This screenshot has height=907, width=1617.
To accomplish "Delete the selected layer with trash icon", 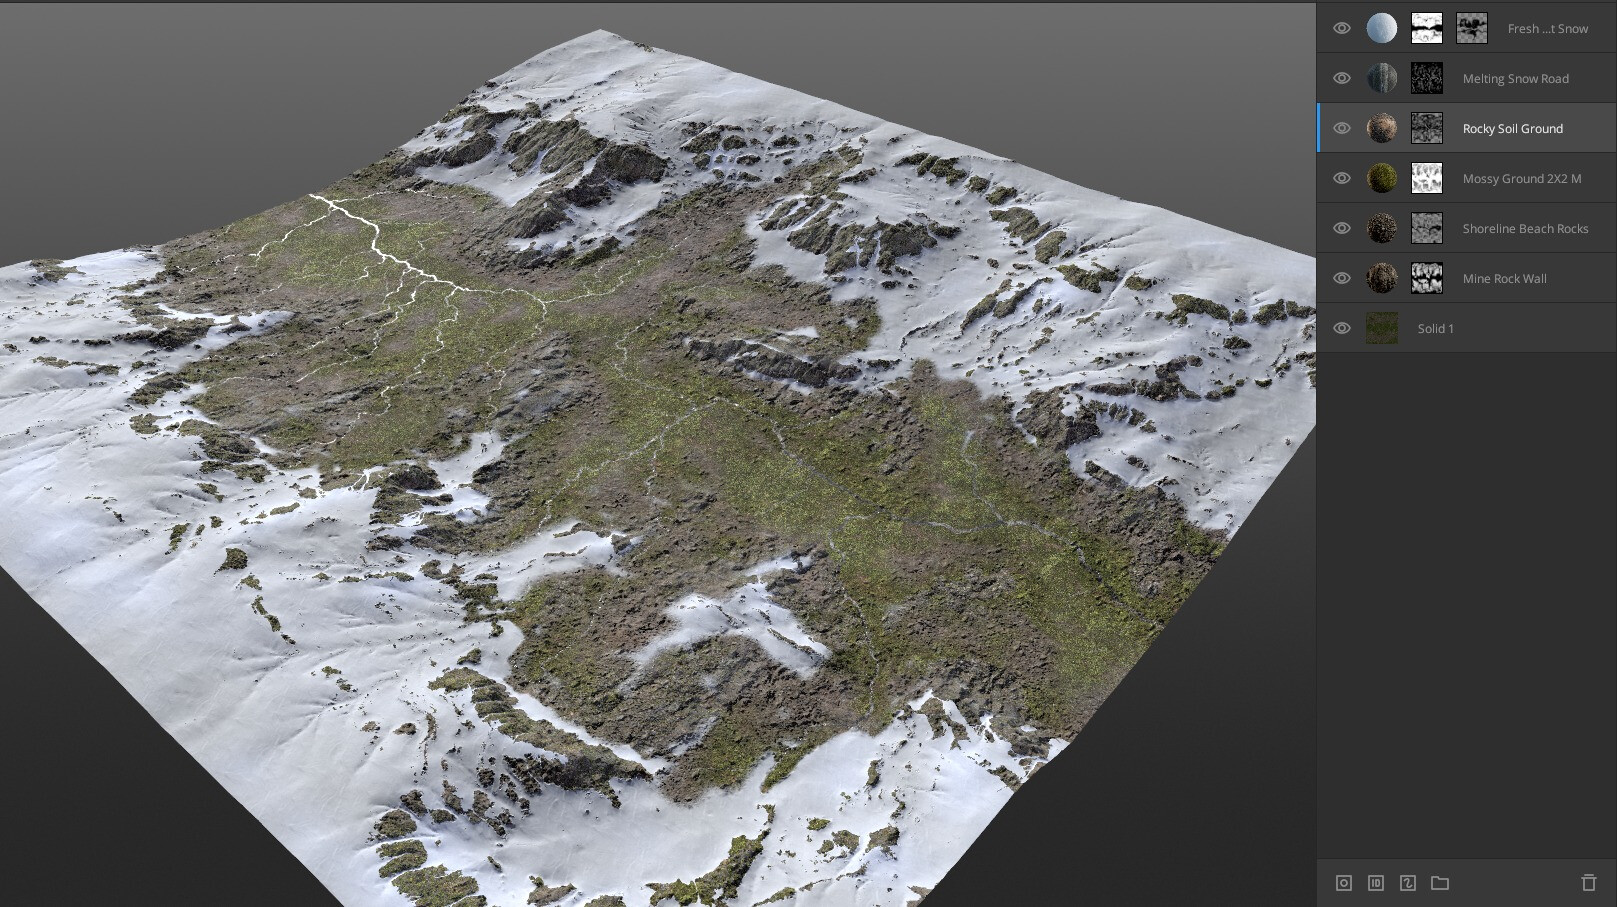I will [x=1590, y=883].
